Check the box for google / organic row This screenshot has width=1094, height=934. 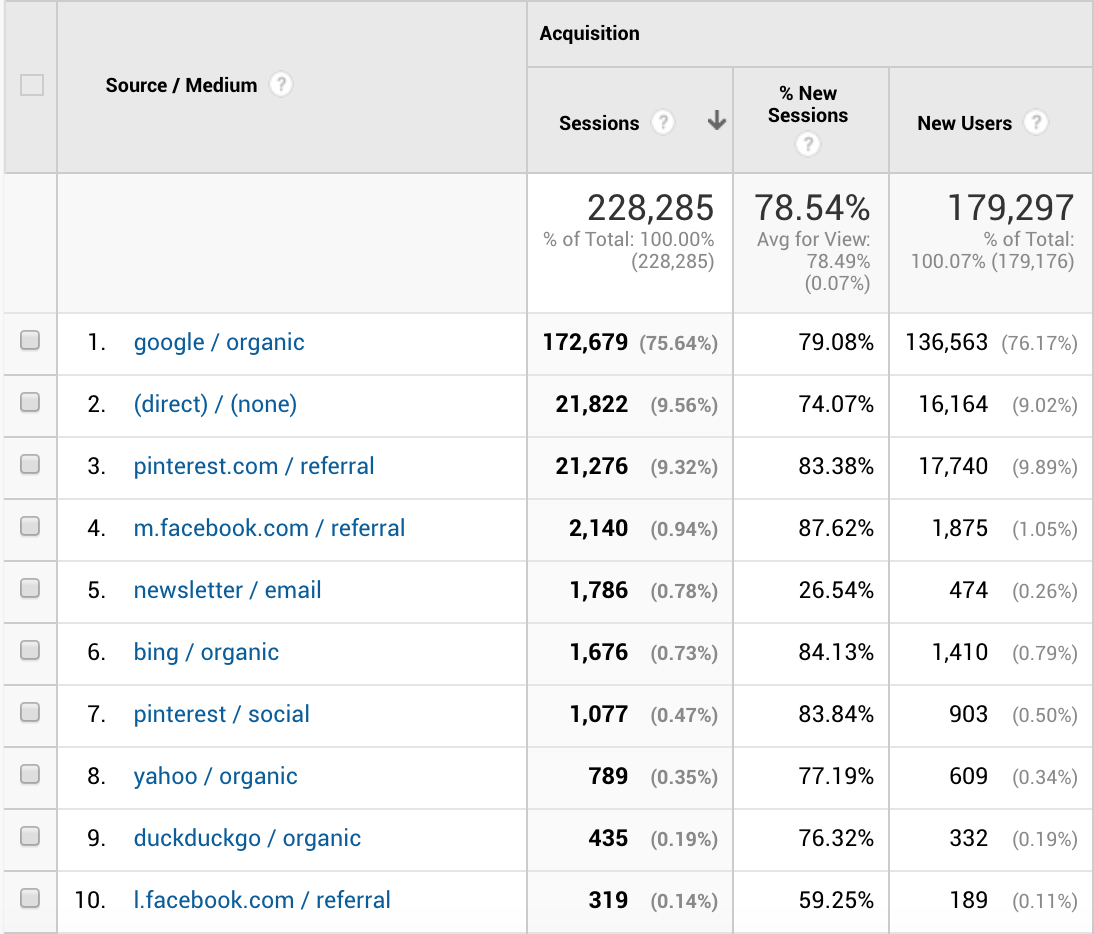coord(30,341)
